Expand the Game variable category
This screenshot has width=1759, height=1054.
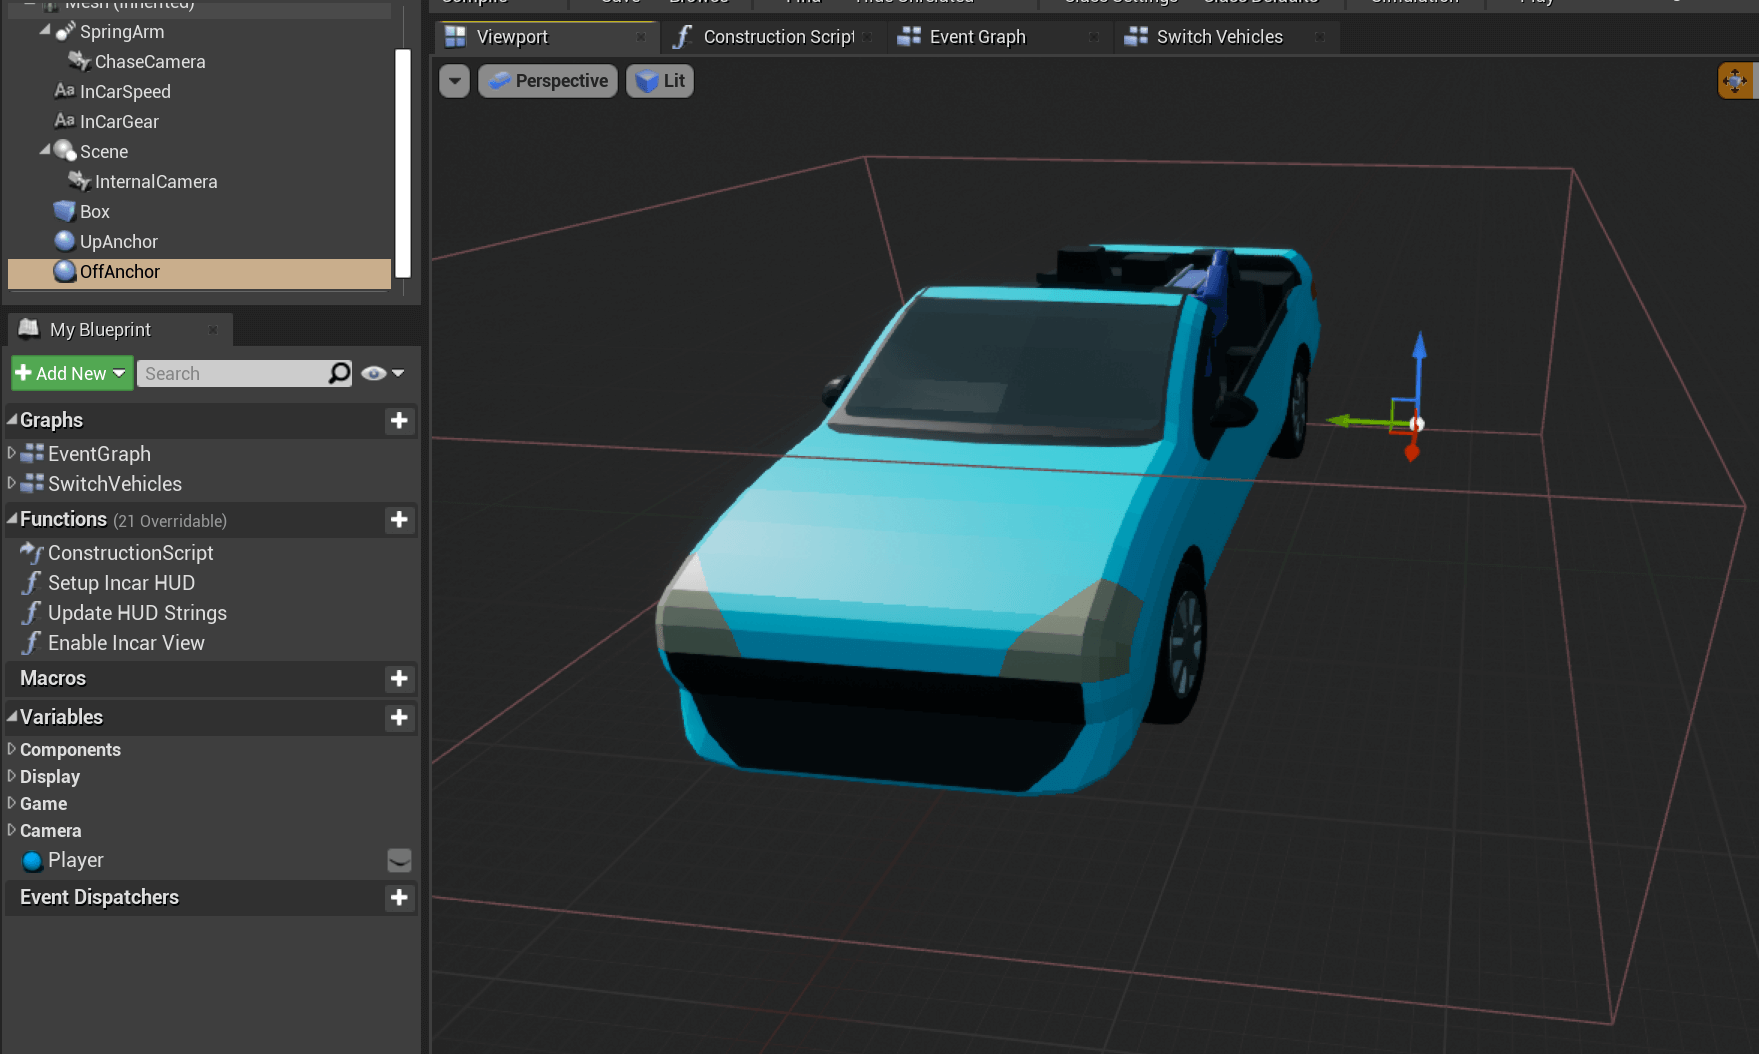click(12, 802)
